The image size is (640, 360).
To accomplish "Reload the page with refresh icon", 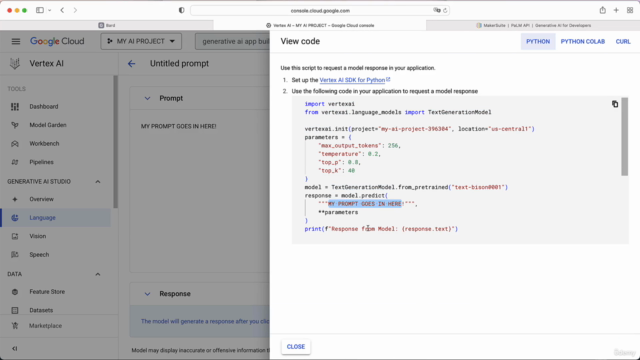I will click(x=445, y=11).
